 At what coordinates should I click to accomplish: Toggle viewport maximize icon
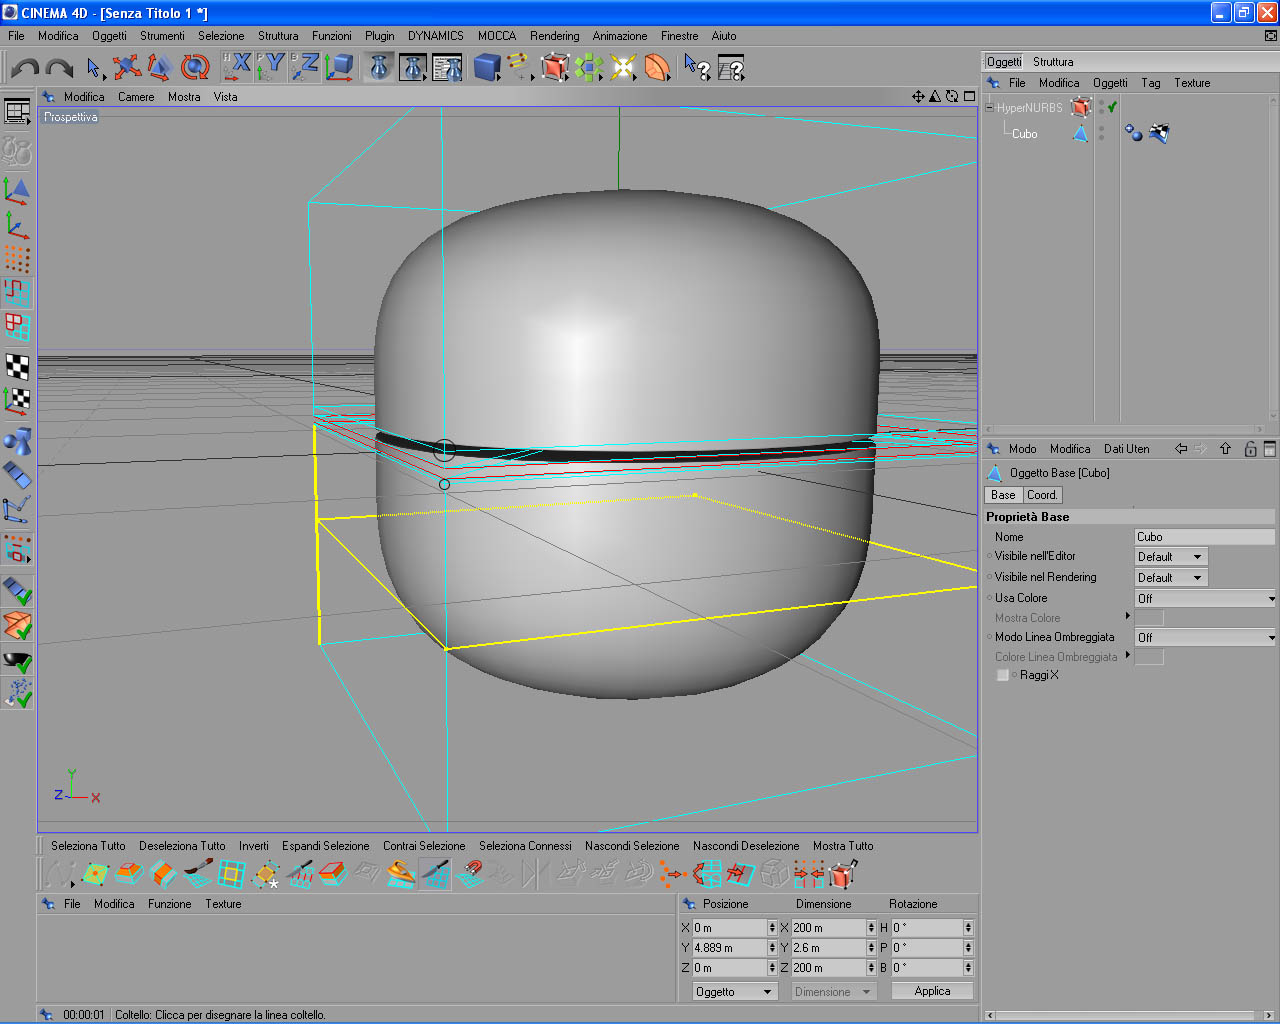(969, 97)
